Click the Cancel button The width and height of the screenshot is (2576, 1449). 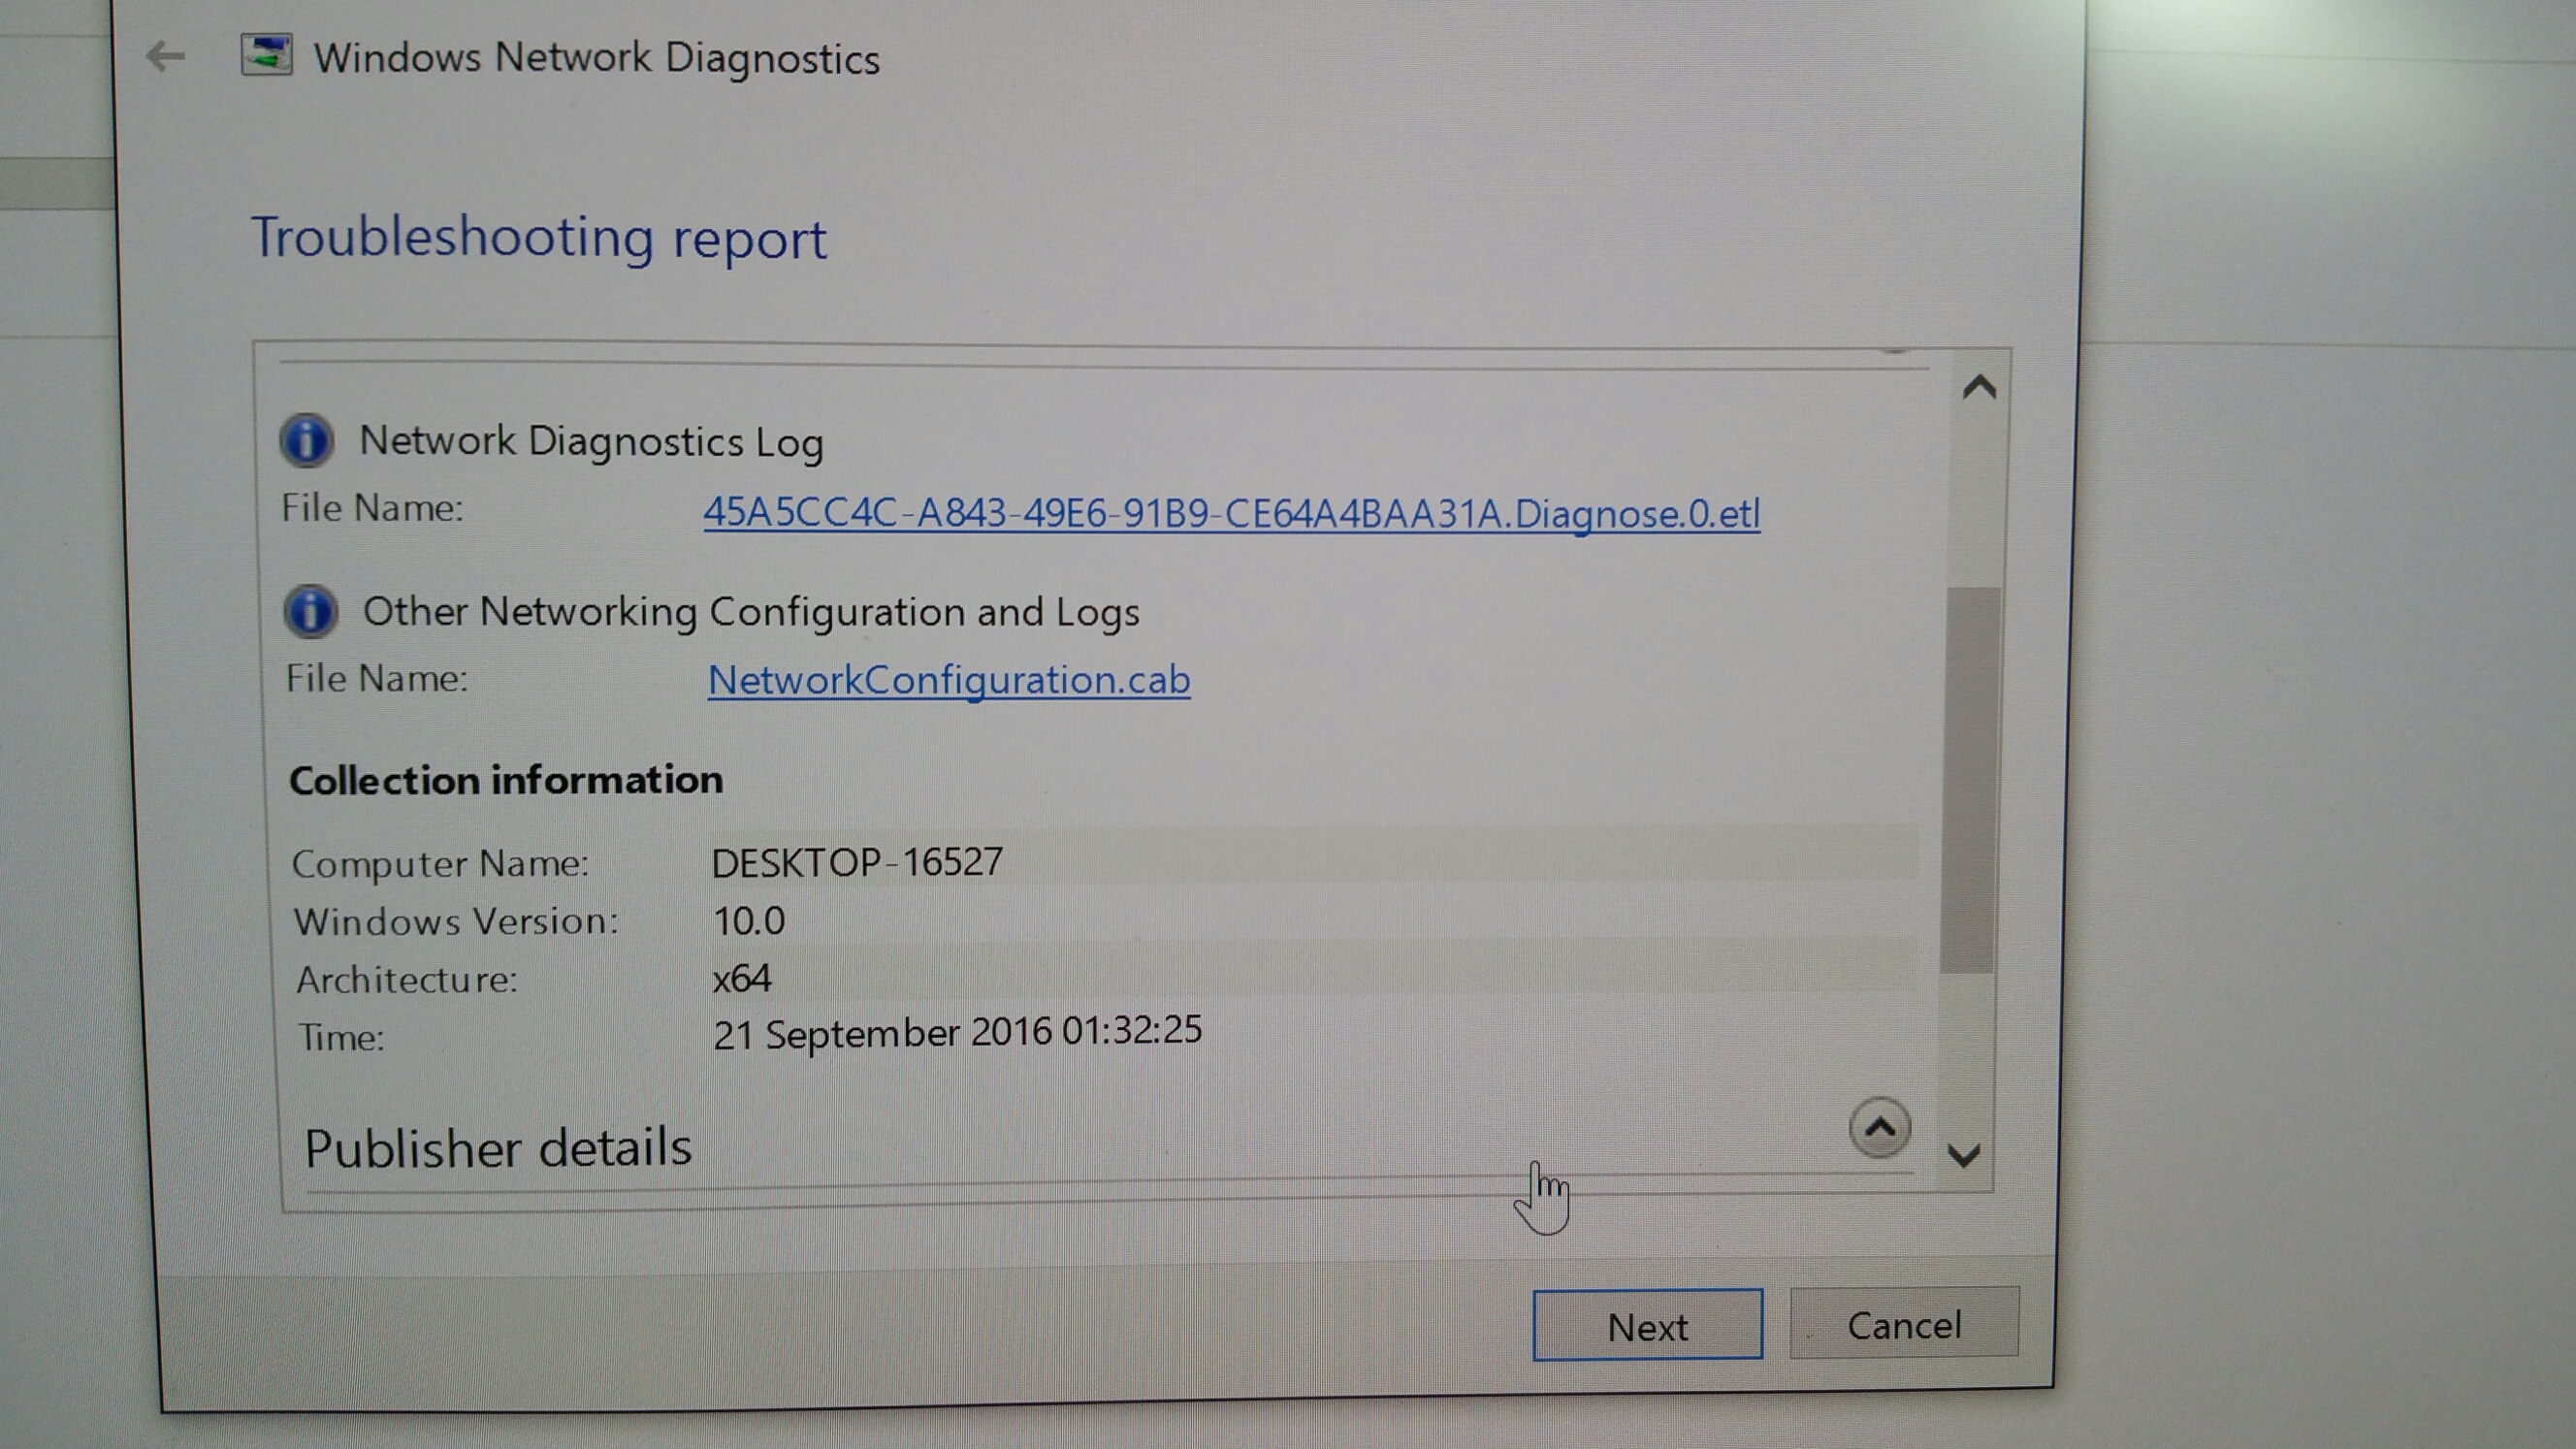click(x=1904, y=1323)
